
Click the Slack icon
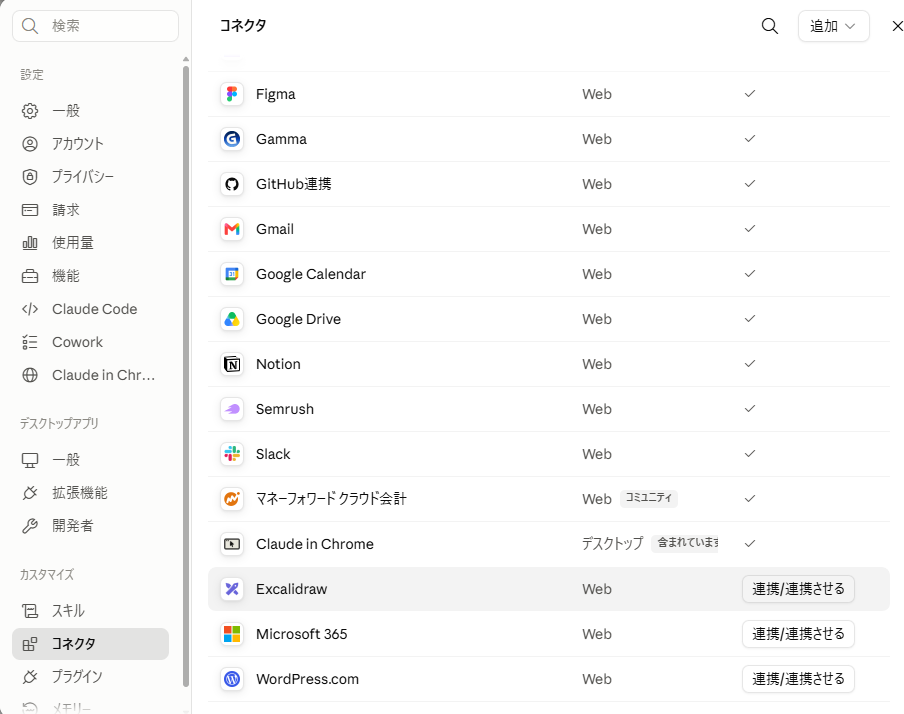(232, 454)
